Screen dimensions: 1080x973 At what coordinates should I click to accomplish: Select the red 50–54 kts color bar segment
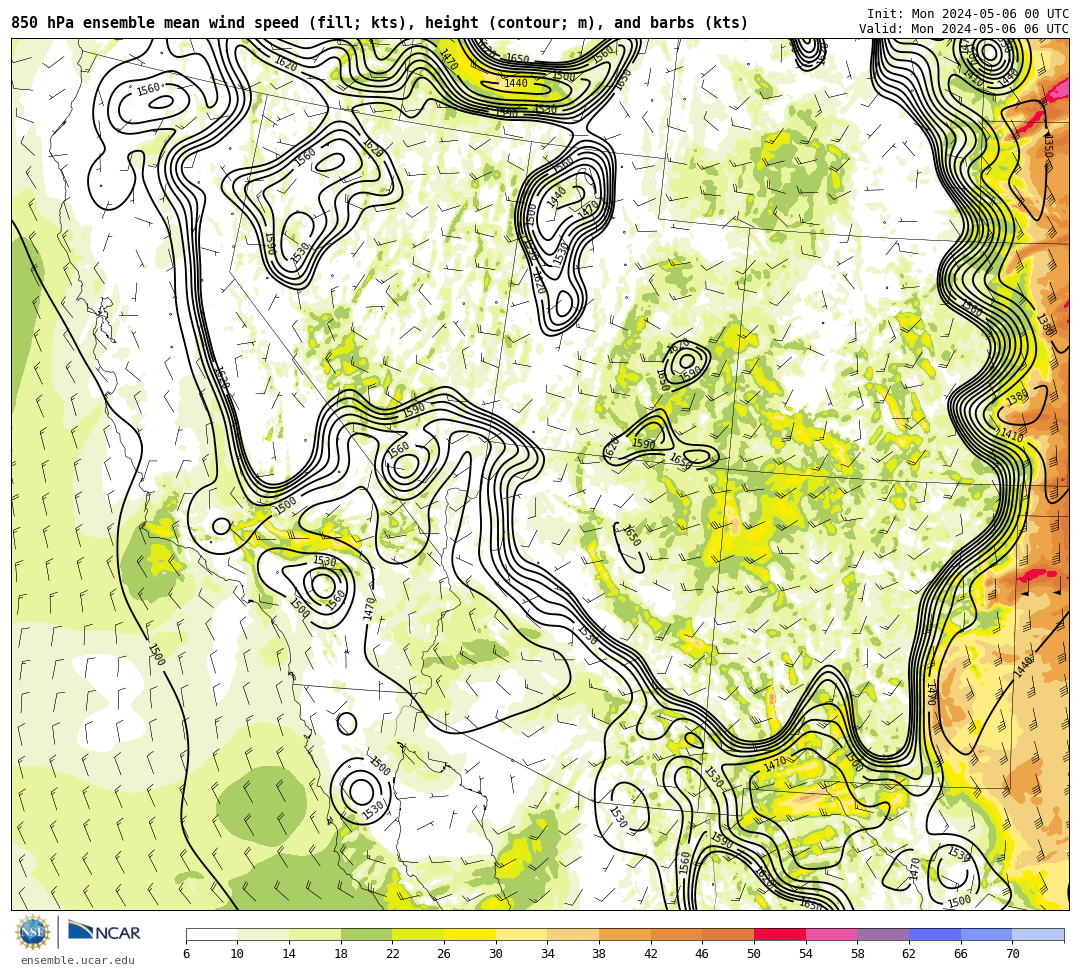pos(780,934)
